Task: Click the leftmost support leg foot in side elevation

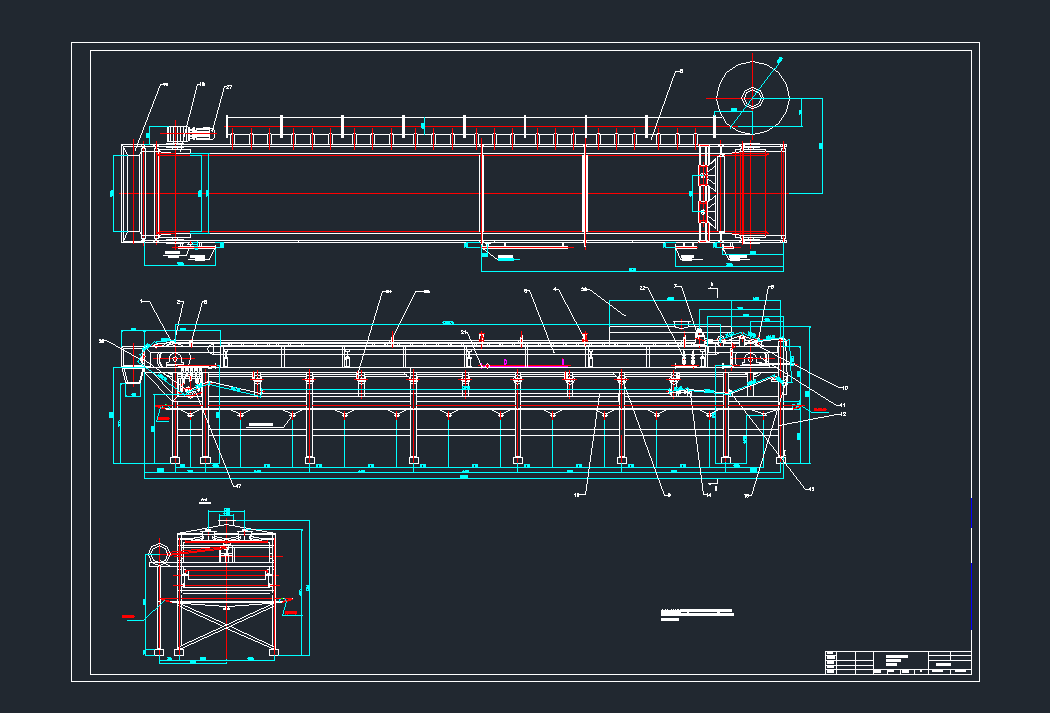Action: click(x=175, y=461)
